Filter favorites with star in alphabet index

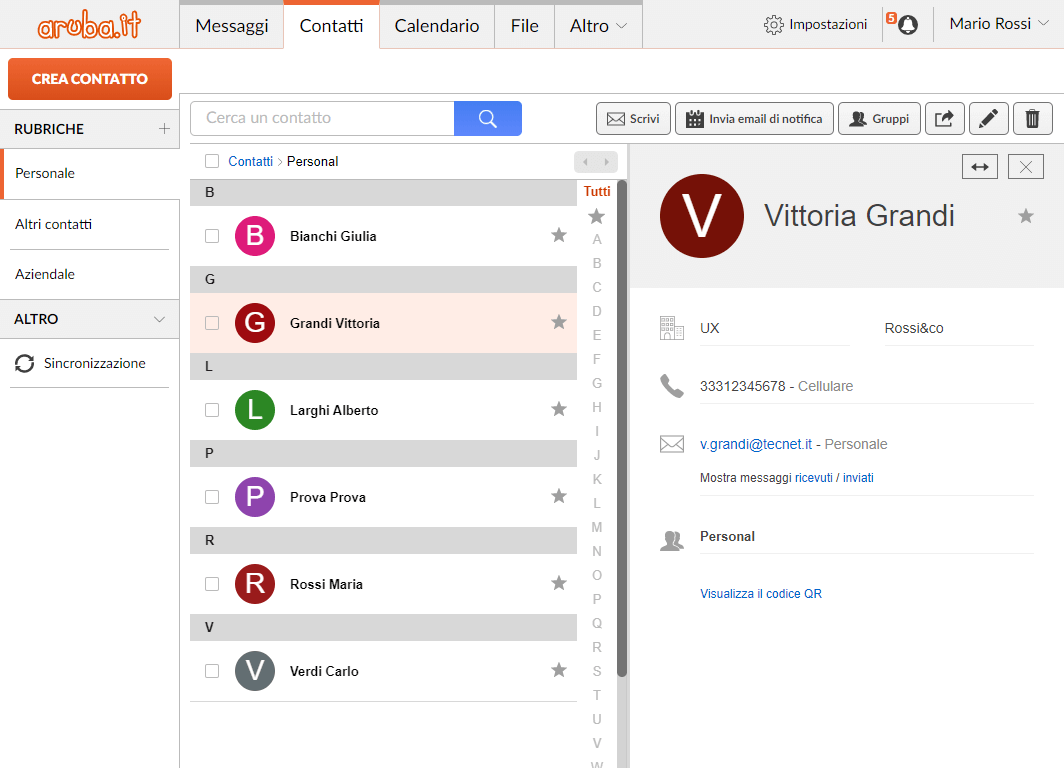[x=596, y=216]
